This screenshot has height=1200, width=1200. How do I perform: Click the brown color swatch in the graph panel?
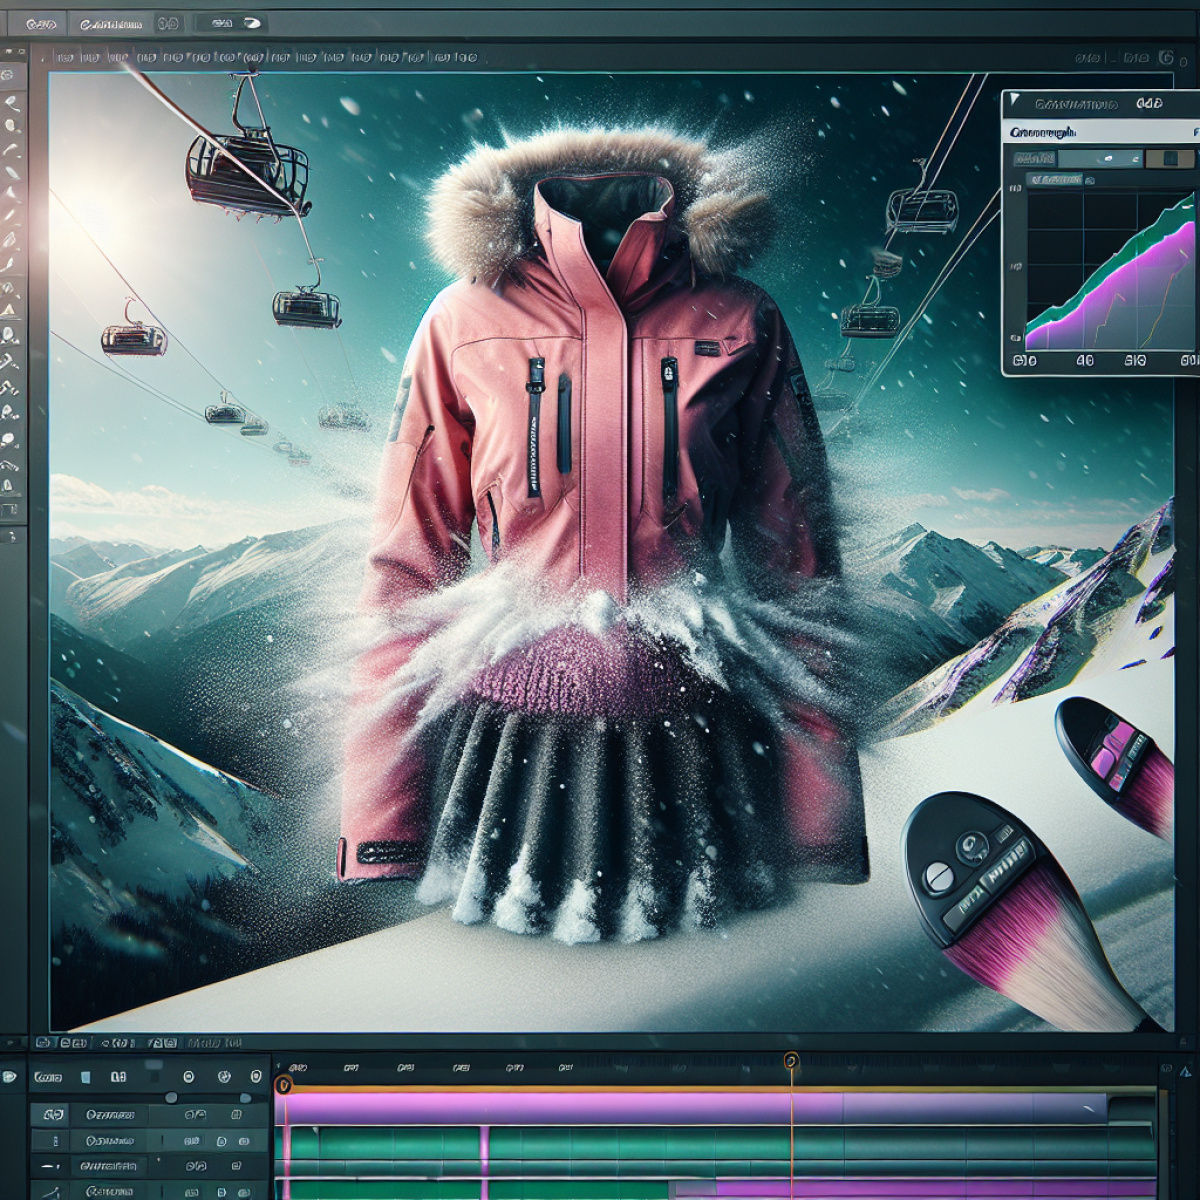1170,159
